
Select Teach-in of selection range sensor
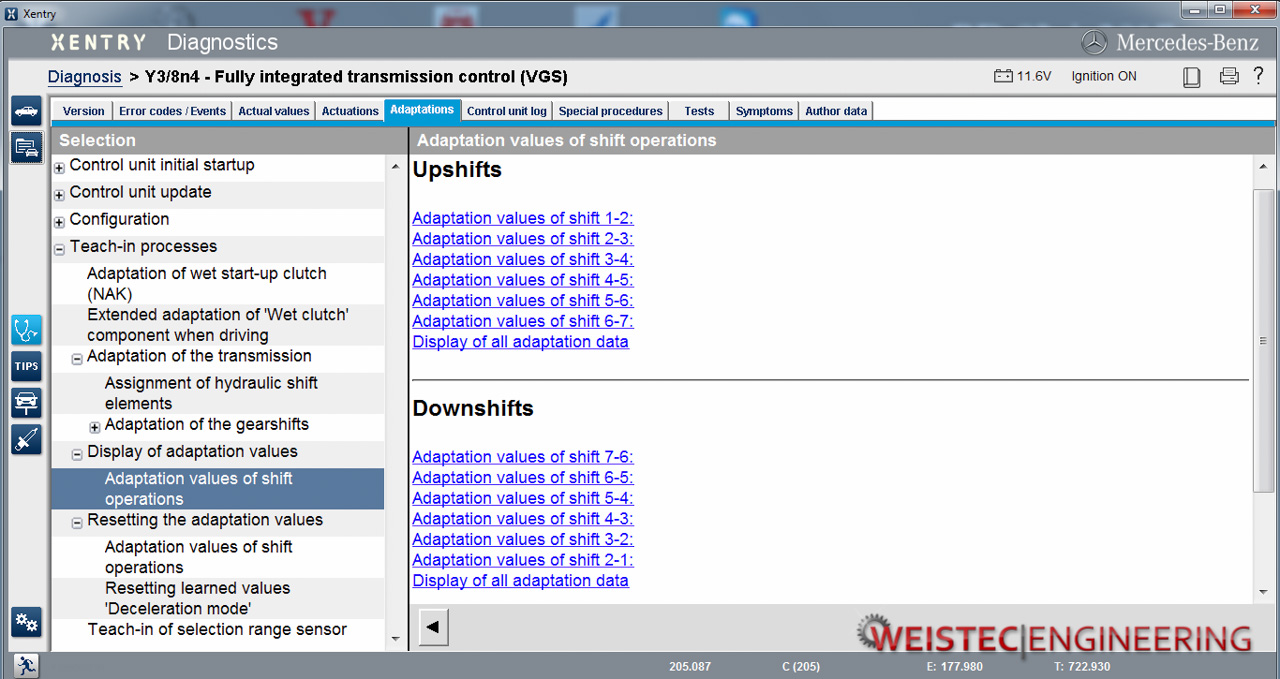pos(218,630)
